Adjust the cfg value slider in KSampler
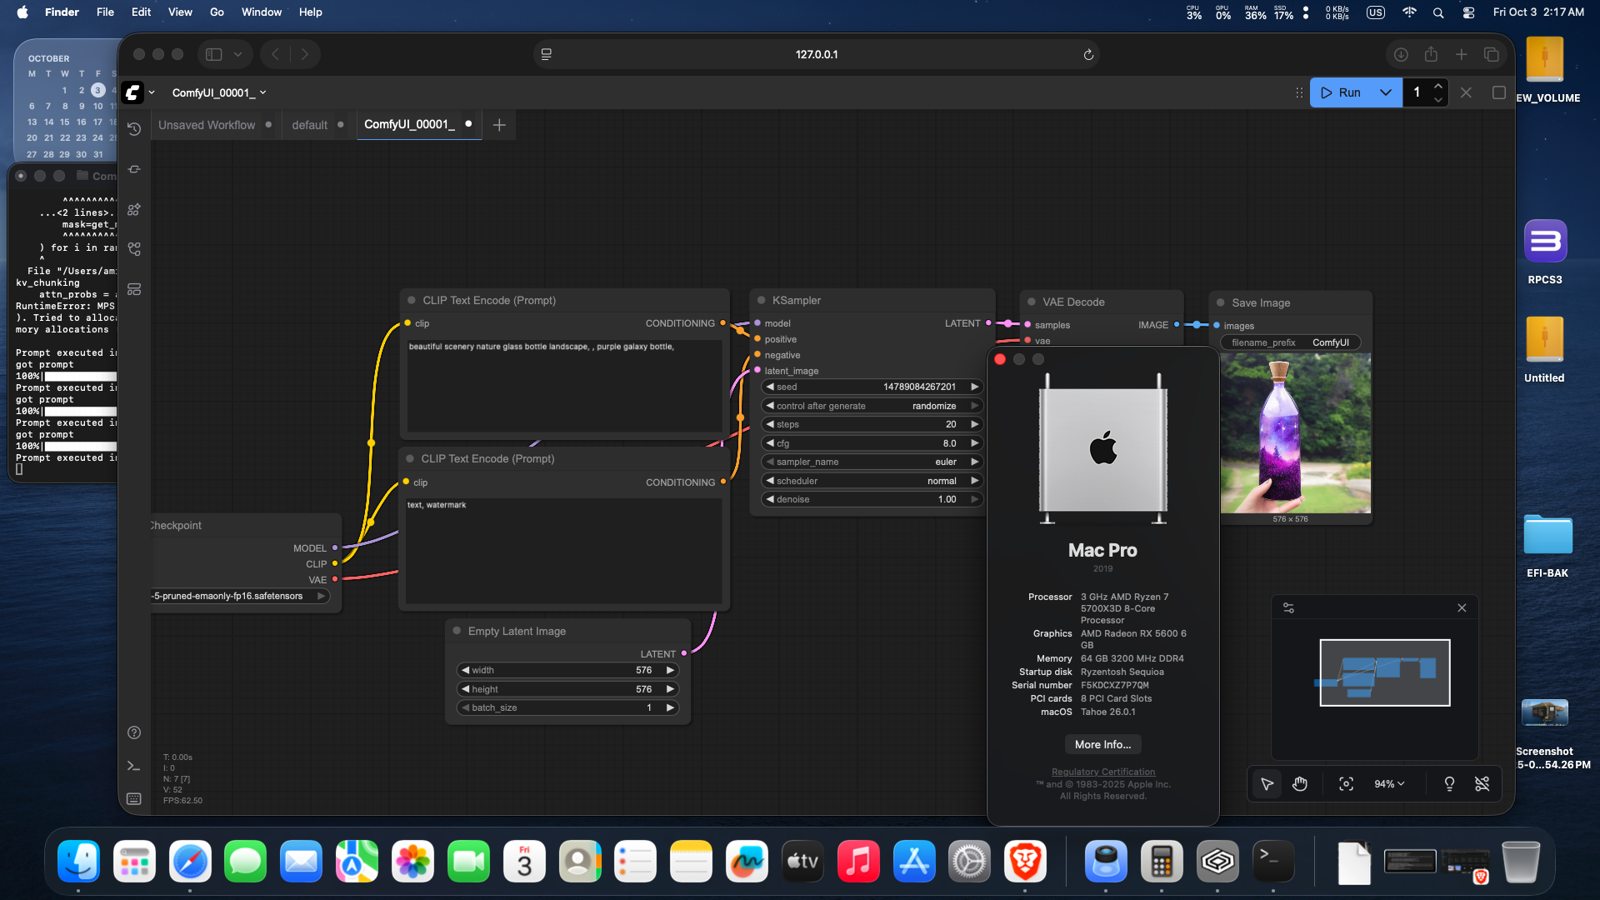1600x900 pixels. point(870,443)
